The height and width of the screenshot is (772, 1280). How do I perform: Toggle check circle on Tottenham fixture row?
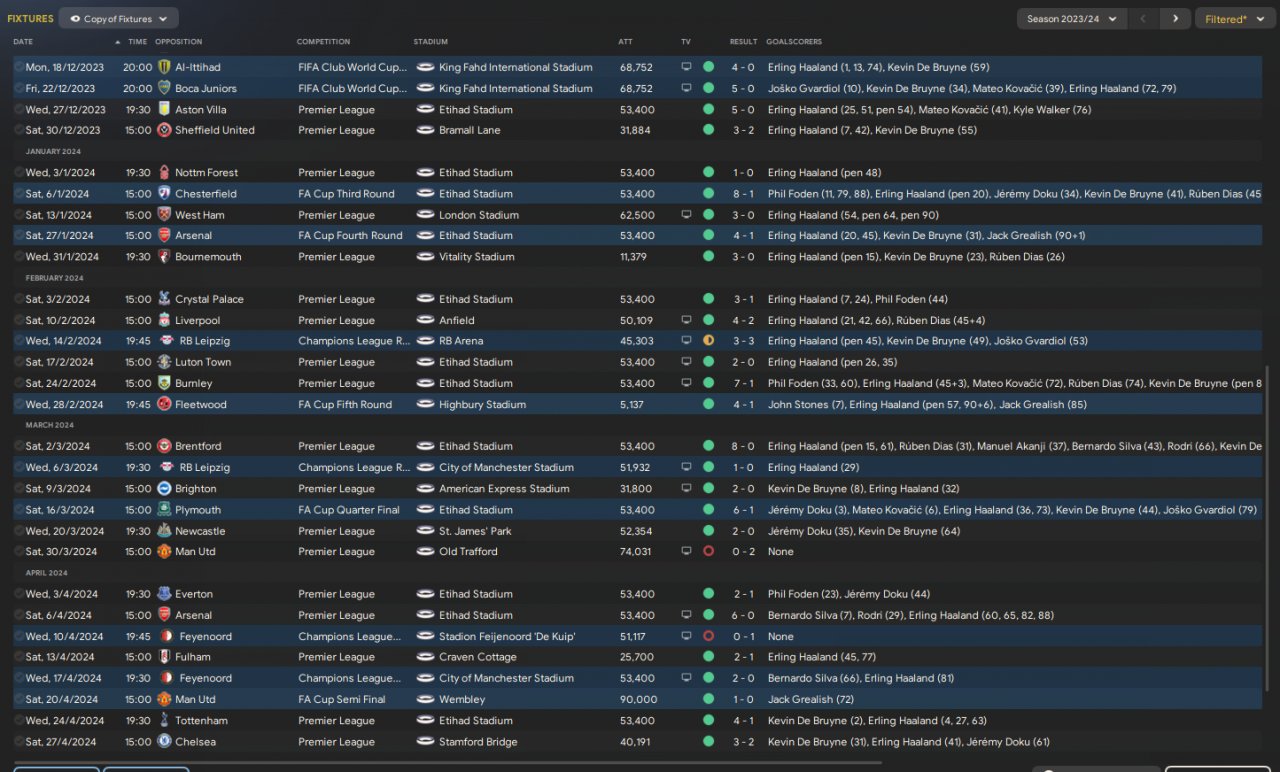coord(19,720)
